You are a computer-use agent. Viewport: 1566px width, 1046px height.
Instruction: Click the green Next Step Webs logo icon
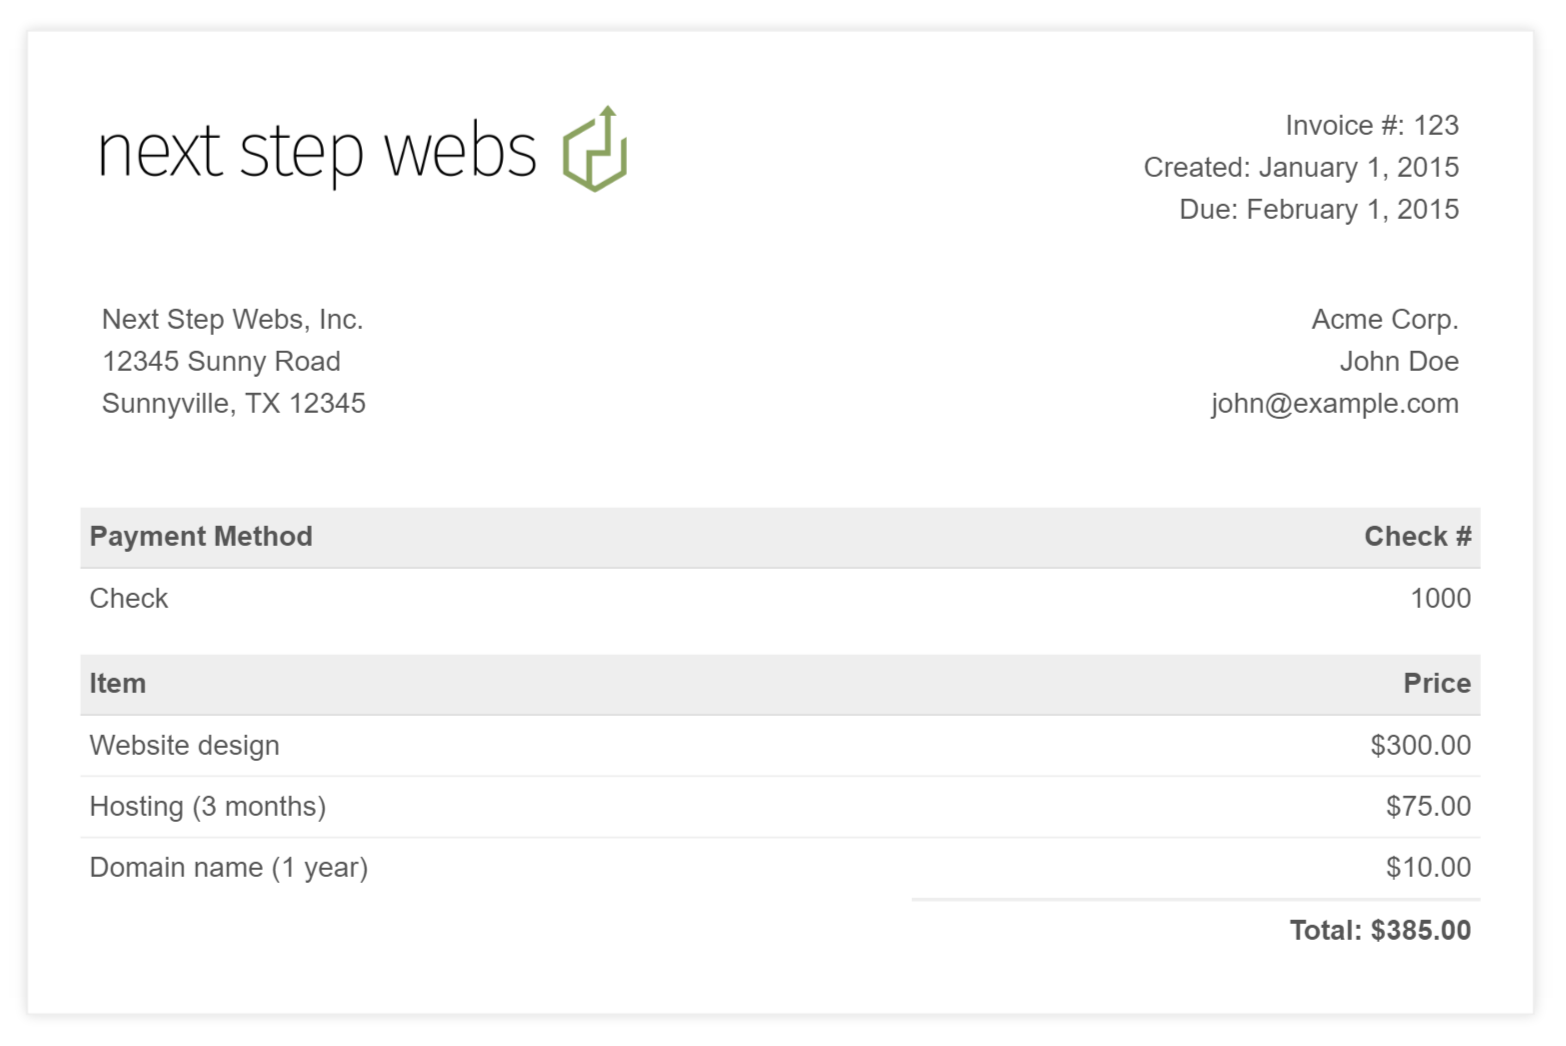pos(595,149)
